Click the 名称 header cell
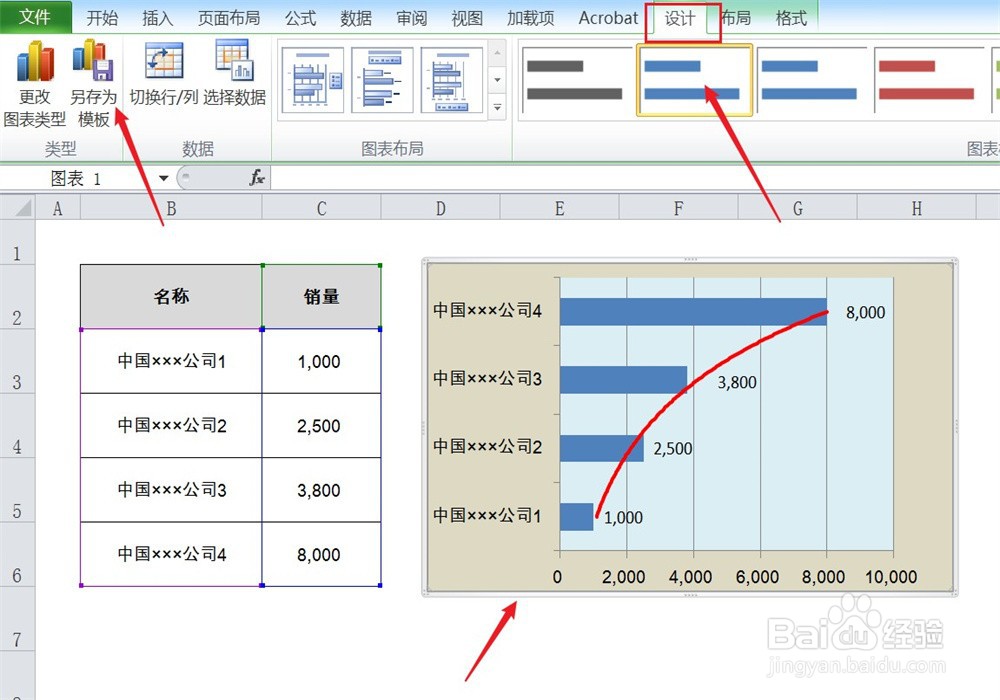 pos(171,296)
